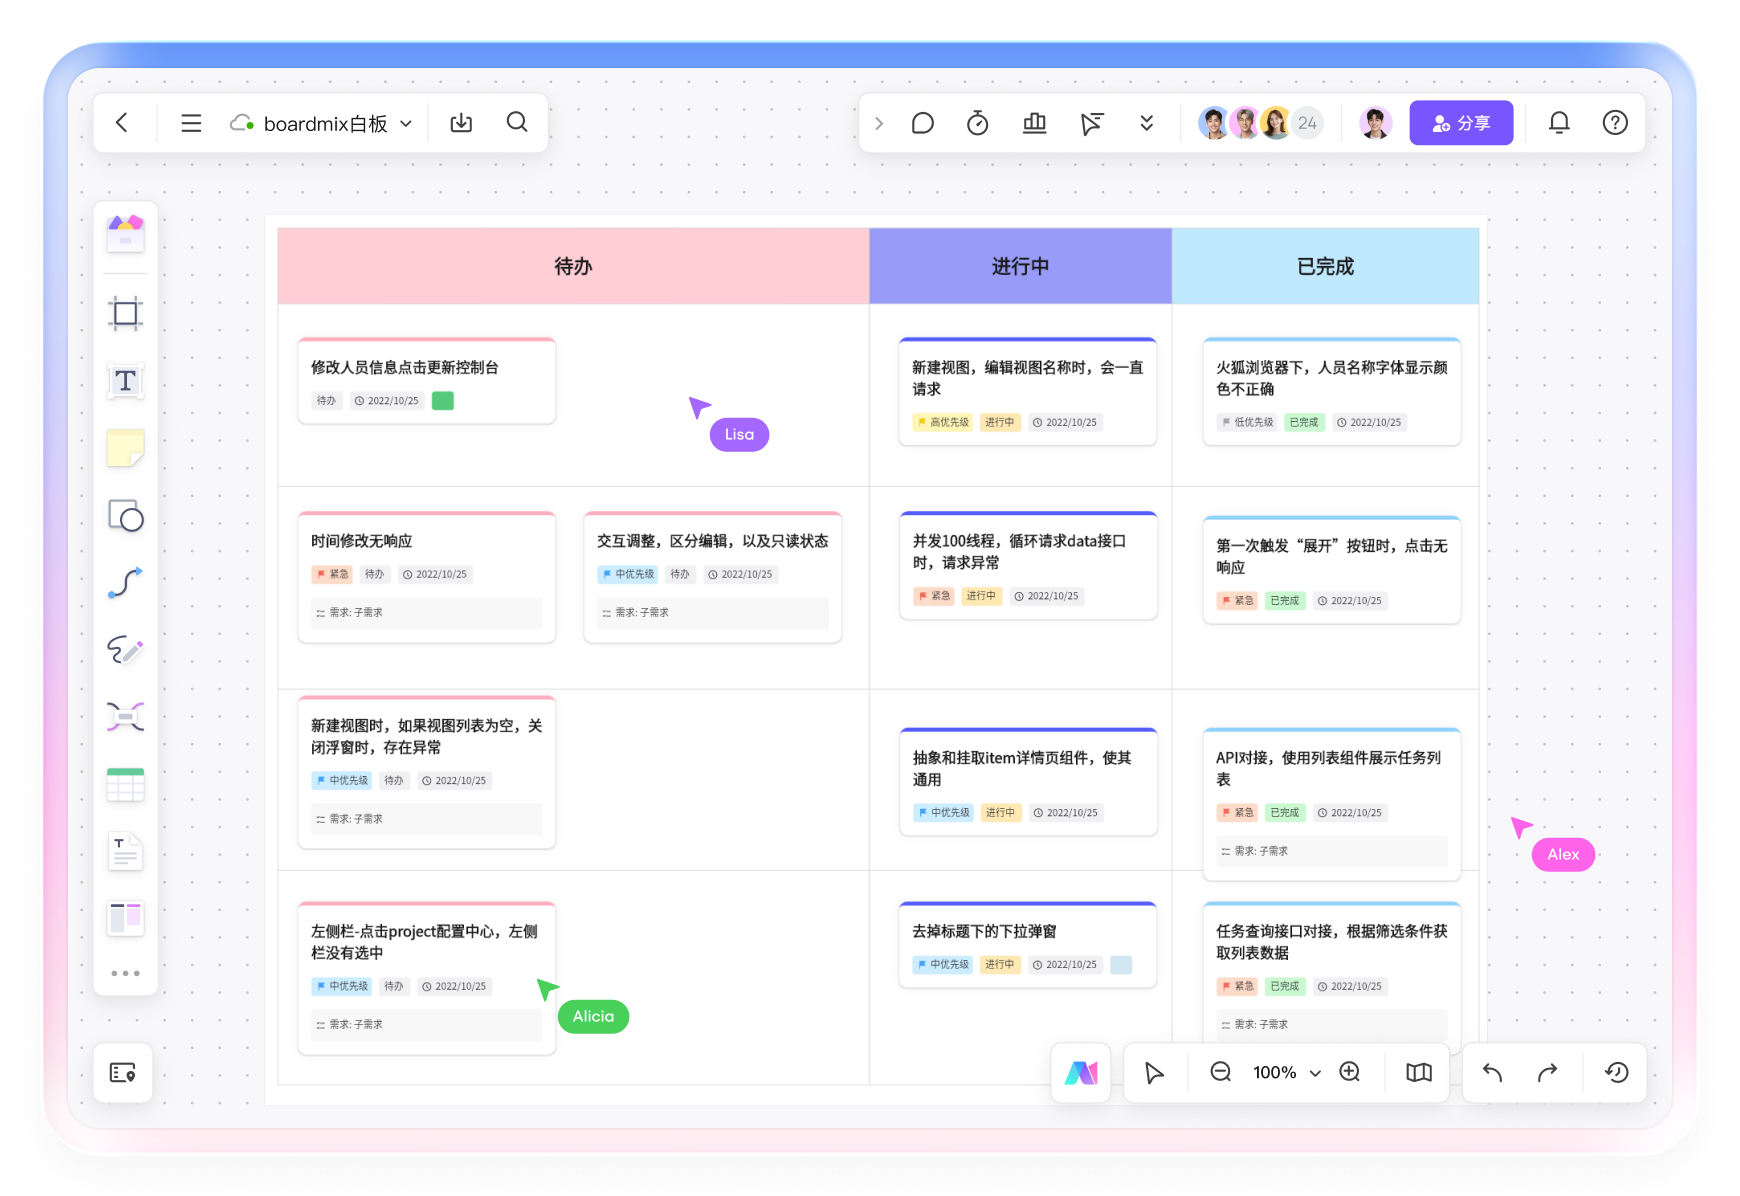
Task: Select the Text tool in left toolbar
Action: coord(125,381)
